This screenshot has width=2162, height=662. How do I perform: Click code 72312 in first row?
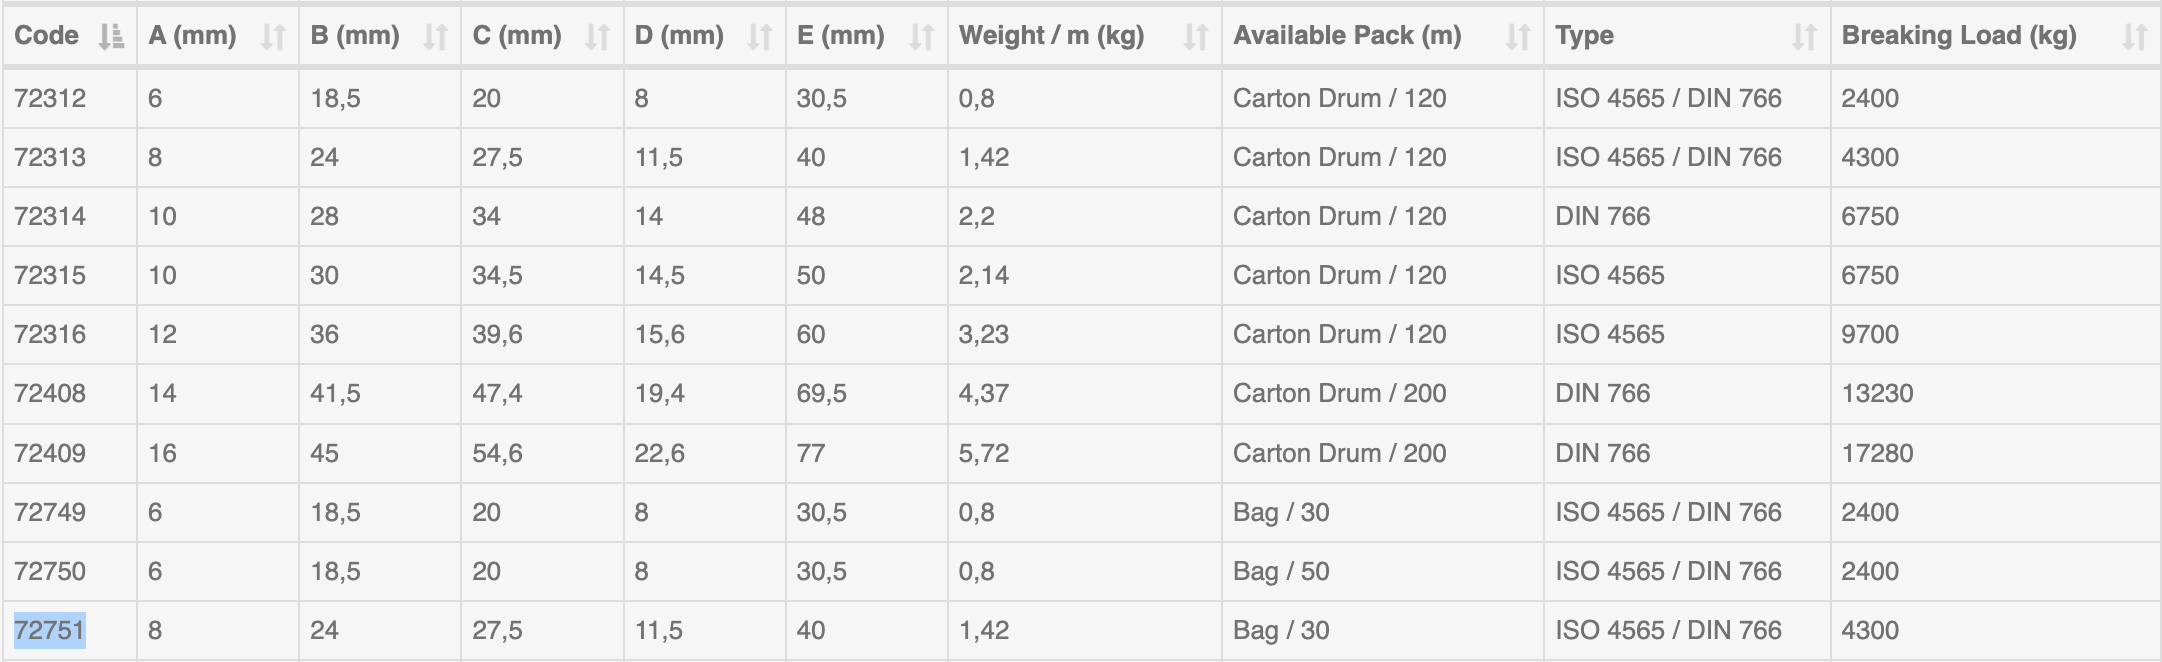[x=50, y=98]
